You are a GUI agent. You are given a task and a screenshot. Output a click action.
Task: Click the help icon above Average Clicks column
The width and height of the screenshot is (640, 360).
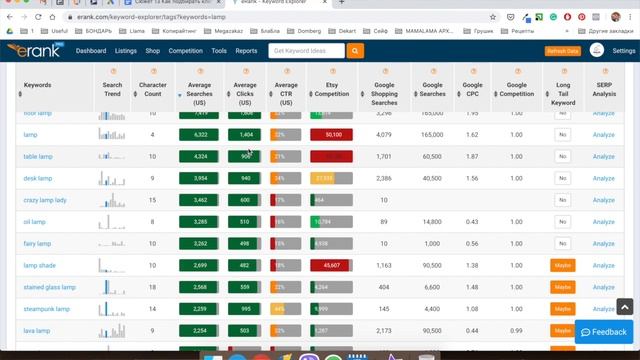click(x=246, y=71)
